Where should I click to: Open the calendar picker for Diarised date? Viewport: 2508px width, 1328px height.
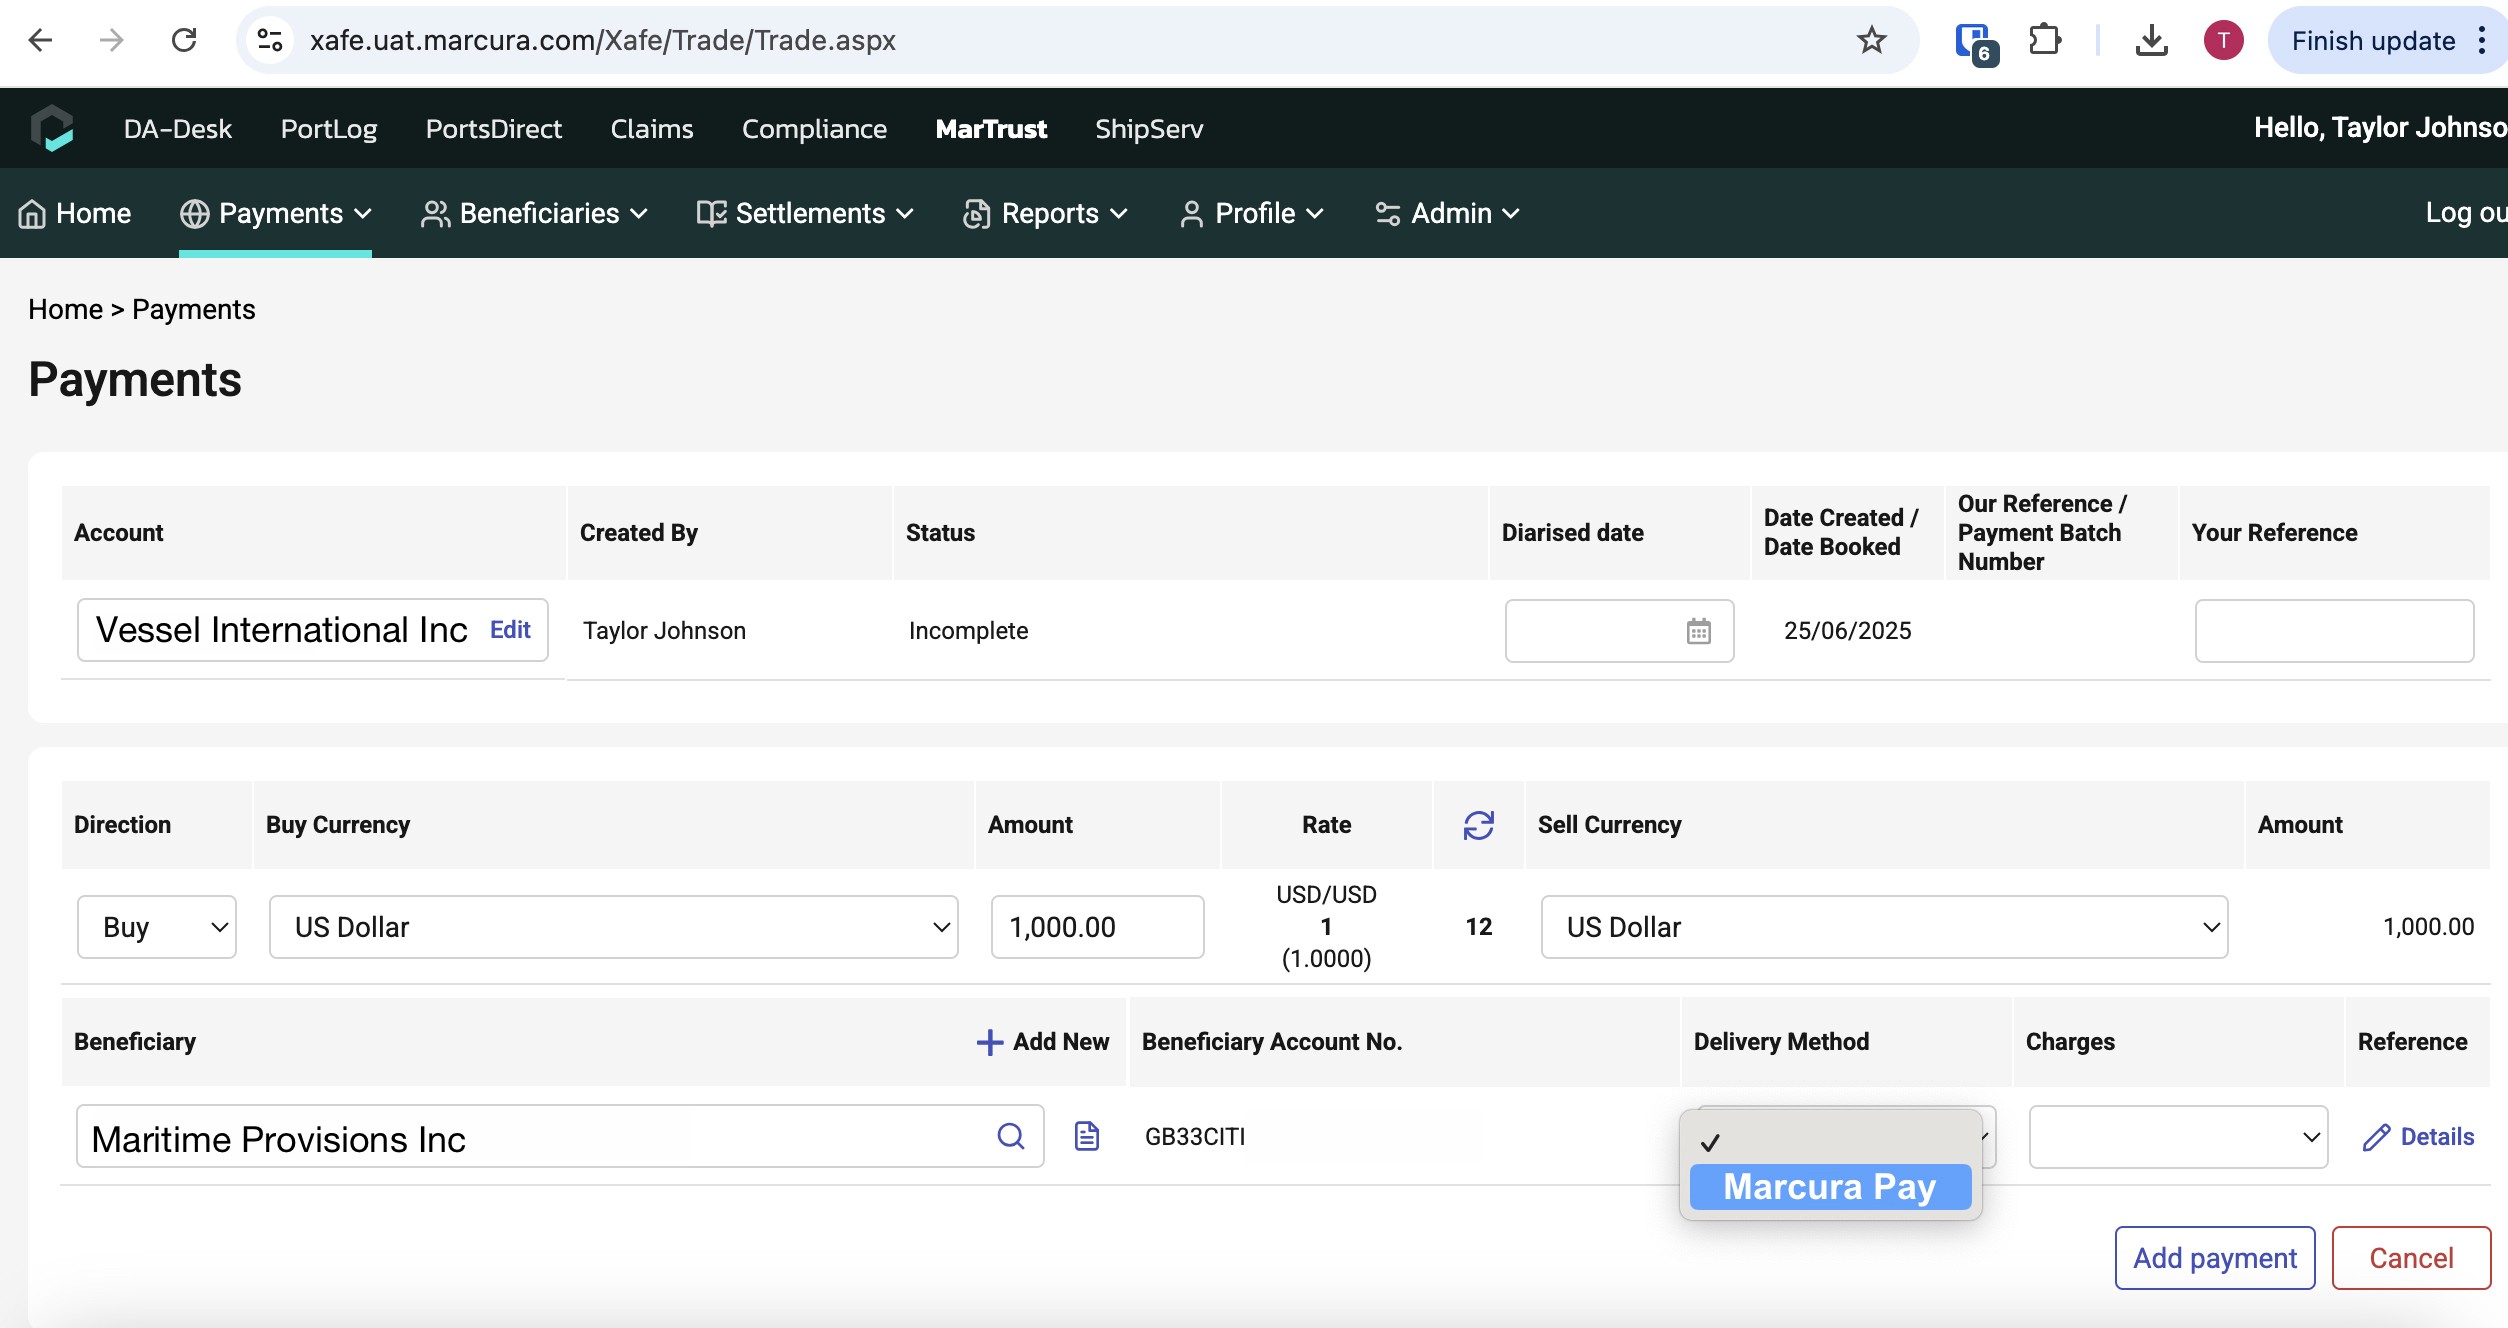[x=1701, y=631]
